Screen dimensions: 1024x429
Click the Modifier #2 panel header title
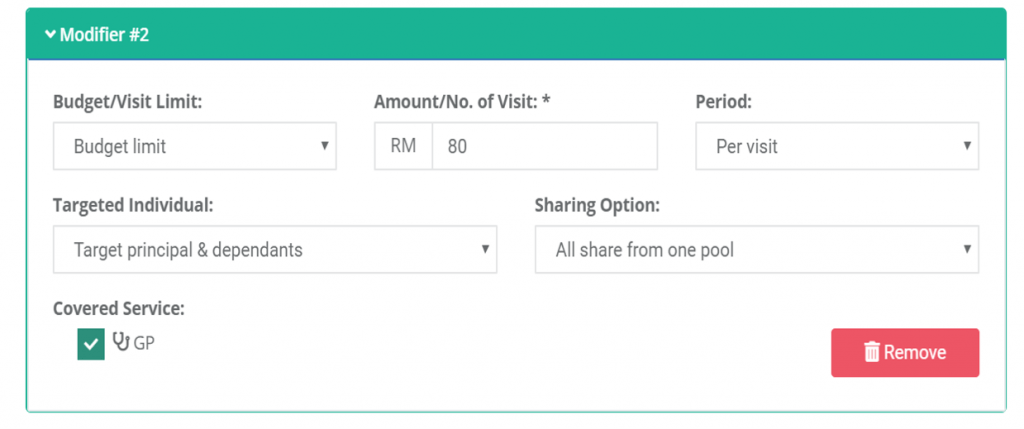coord(104,35)
